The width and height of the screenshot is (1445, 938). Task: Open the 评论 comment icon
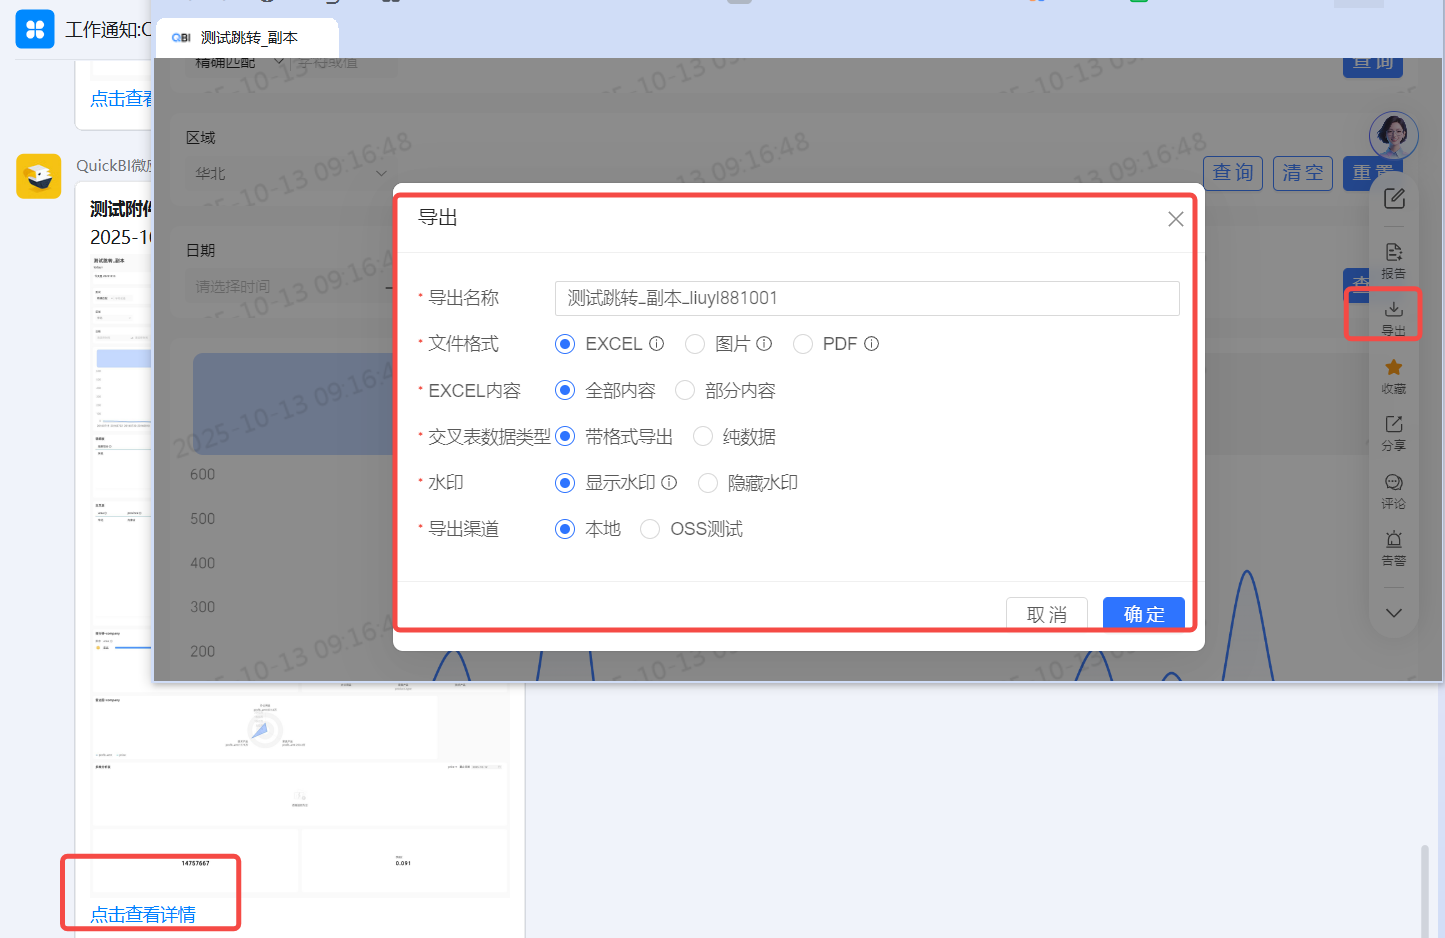[1394, 489]
